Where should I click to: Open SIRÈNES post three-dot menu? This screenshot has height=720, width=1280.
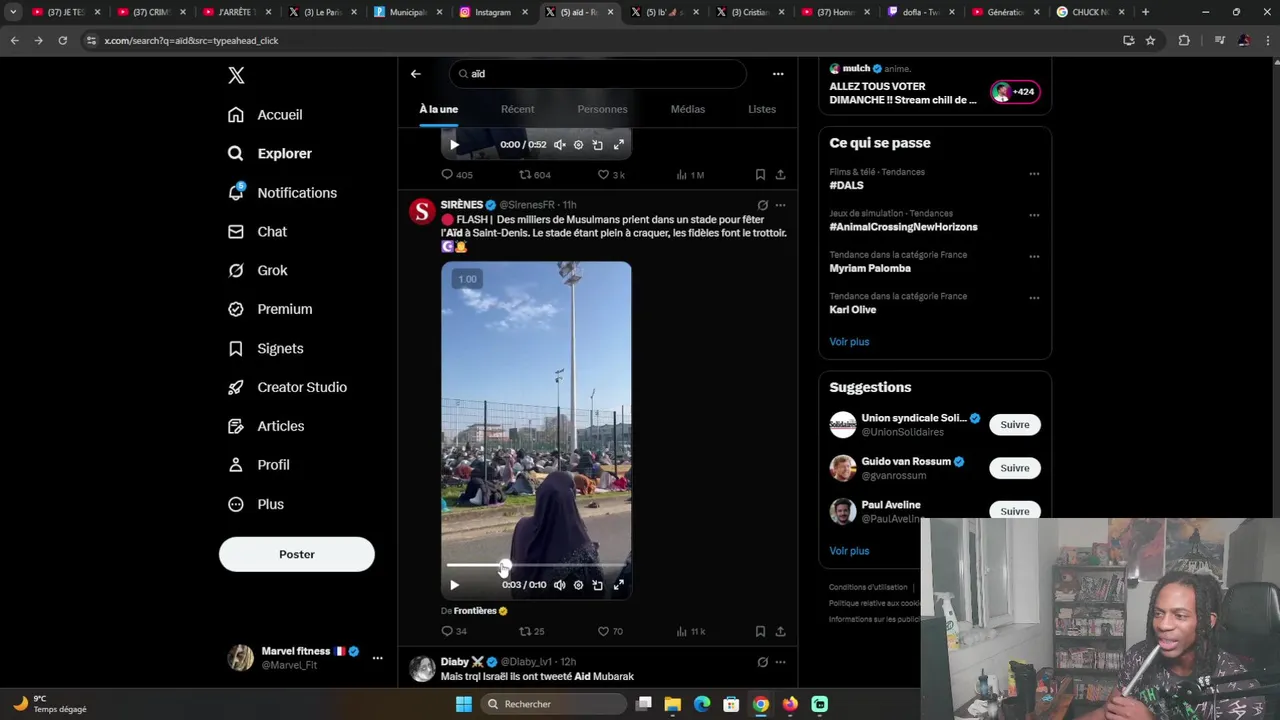[x=780, y=205]
